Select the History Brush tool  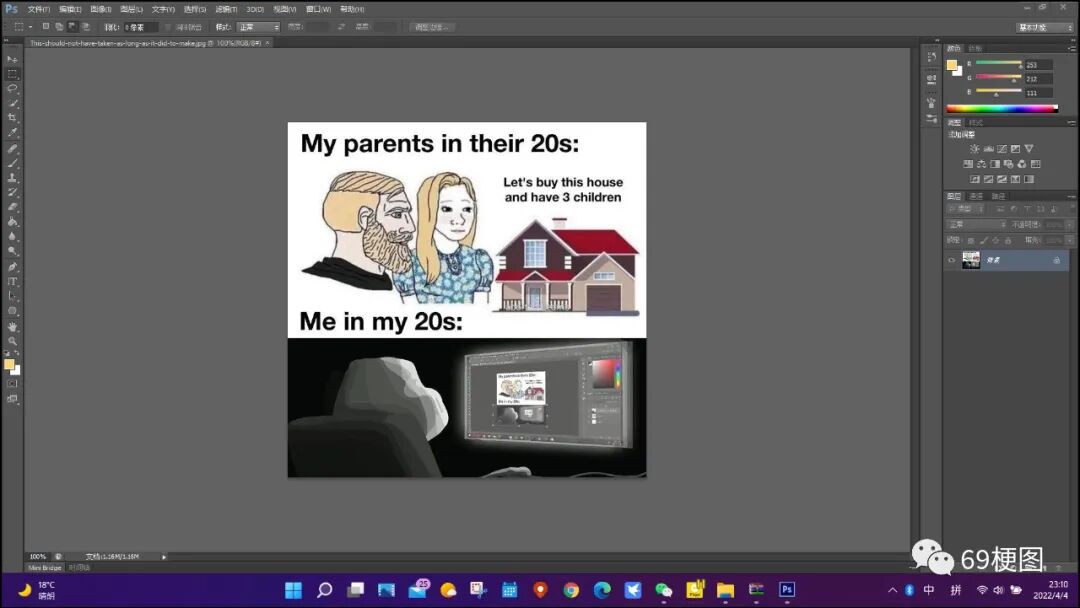pos(12,192)
